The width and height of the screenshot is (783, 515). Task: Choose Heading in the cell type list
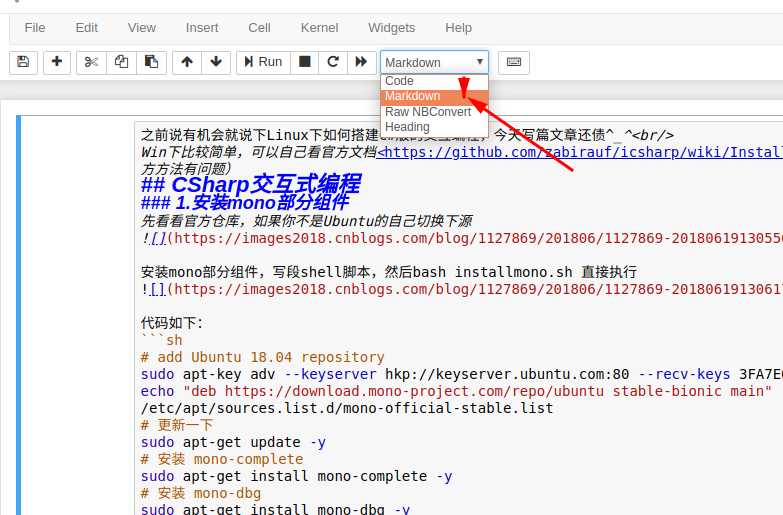pyautogui.click(x=434, y=127)
